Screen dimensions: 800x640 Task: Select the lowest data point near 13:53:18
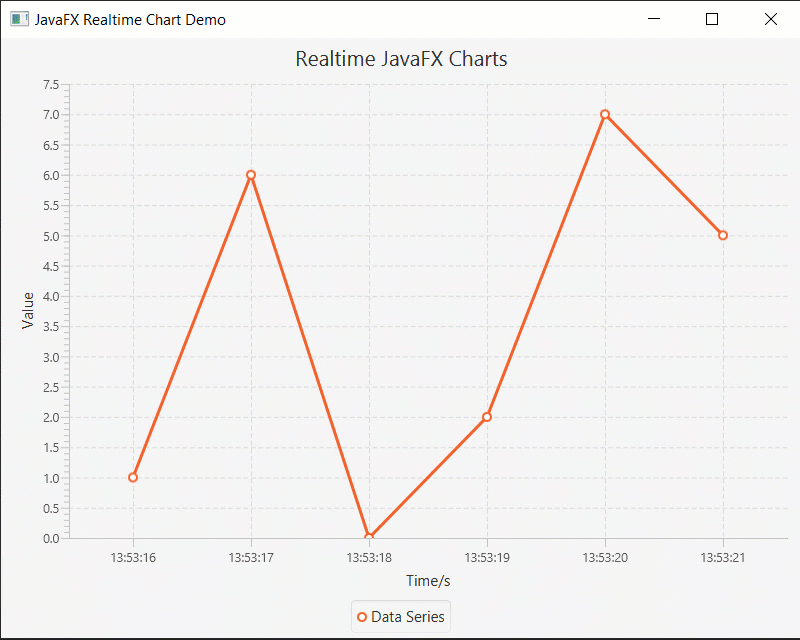[x=369, y=534]
